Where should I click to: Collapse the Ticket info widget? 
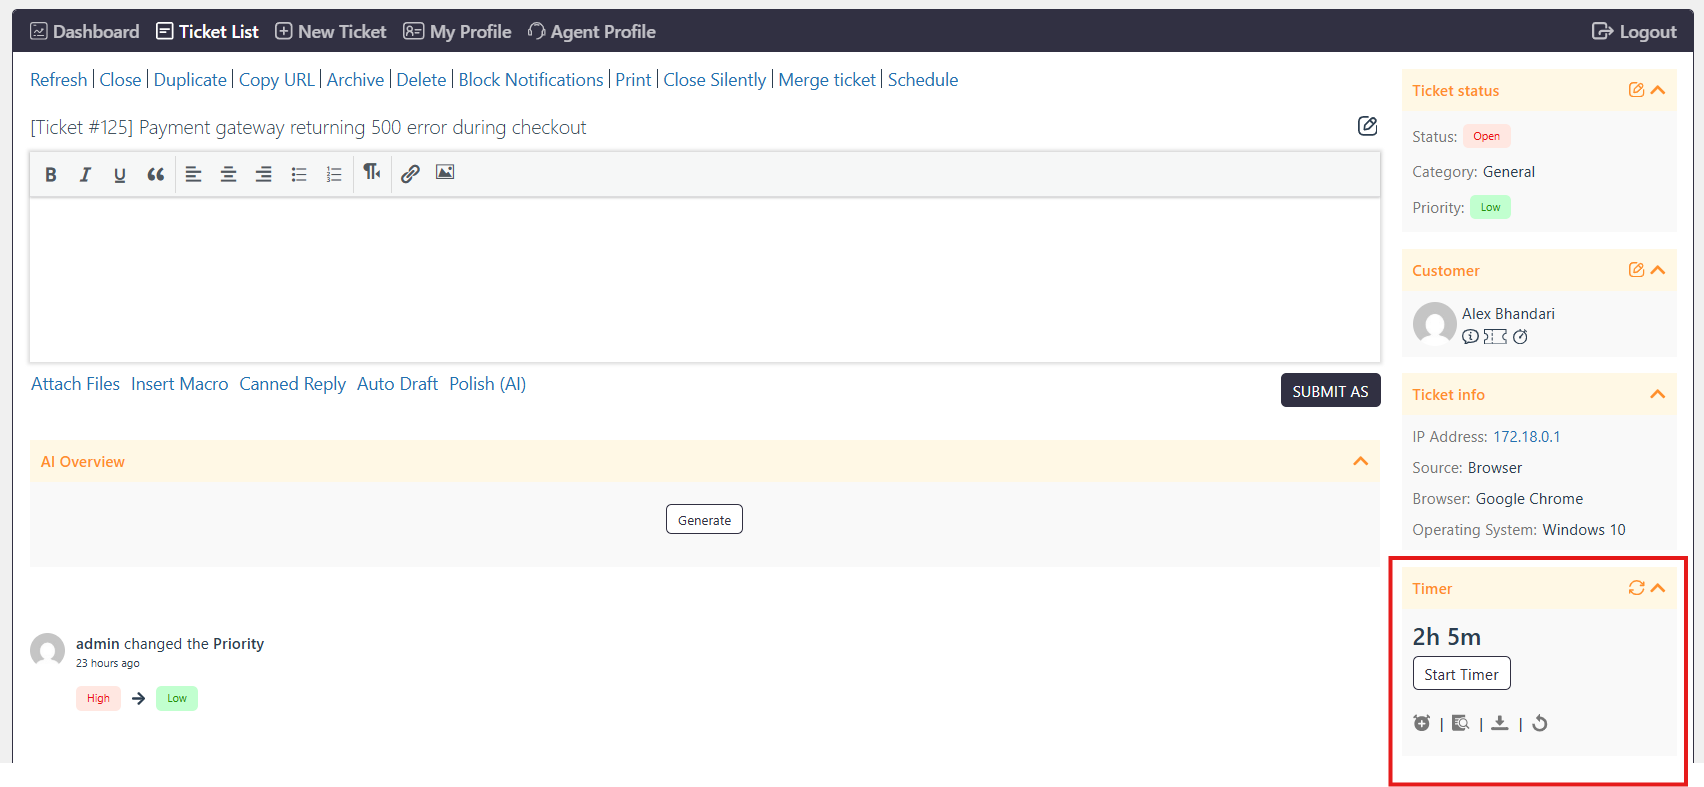click(1657, 394)
